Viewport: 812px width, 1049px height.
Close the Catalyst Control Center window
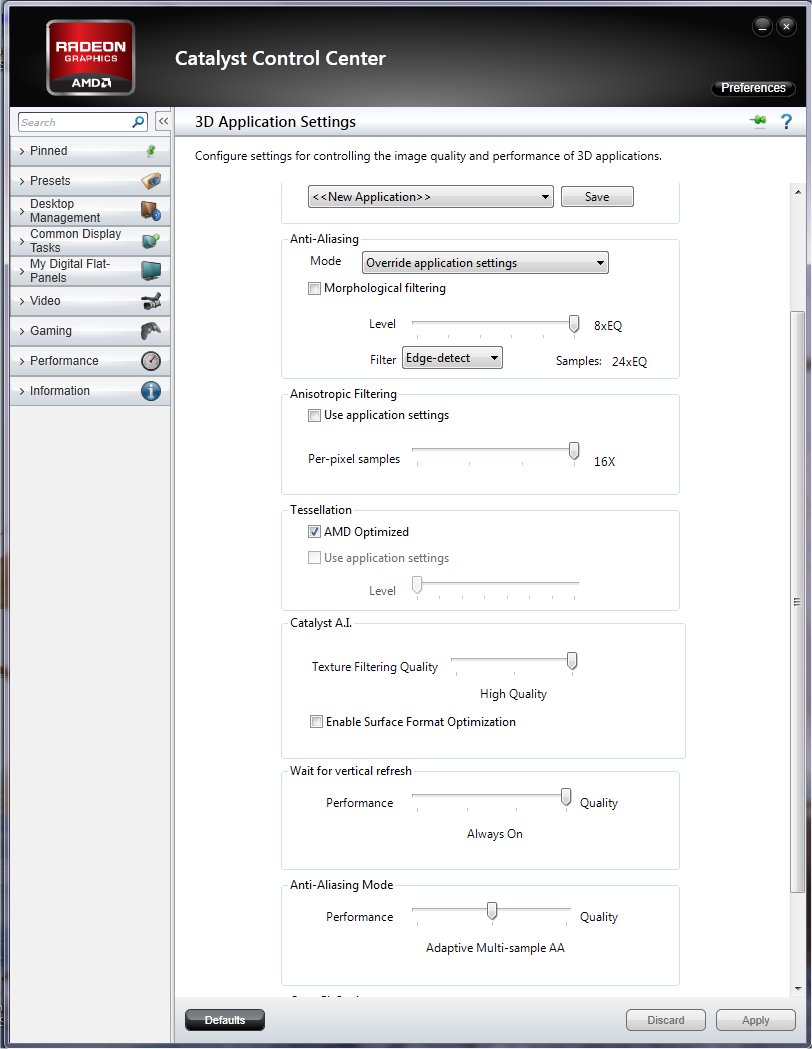tap(787, 27)
